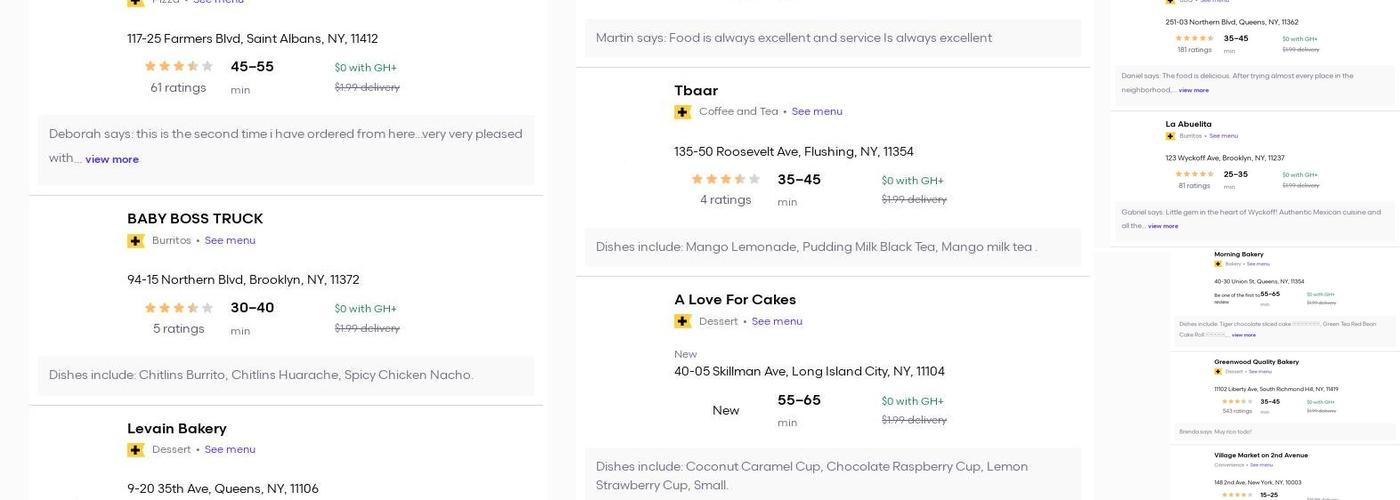Click the star rating for Tbaar
Screen dimensions: 1400x500
pos(725,180)
